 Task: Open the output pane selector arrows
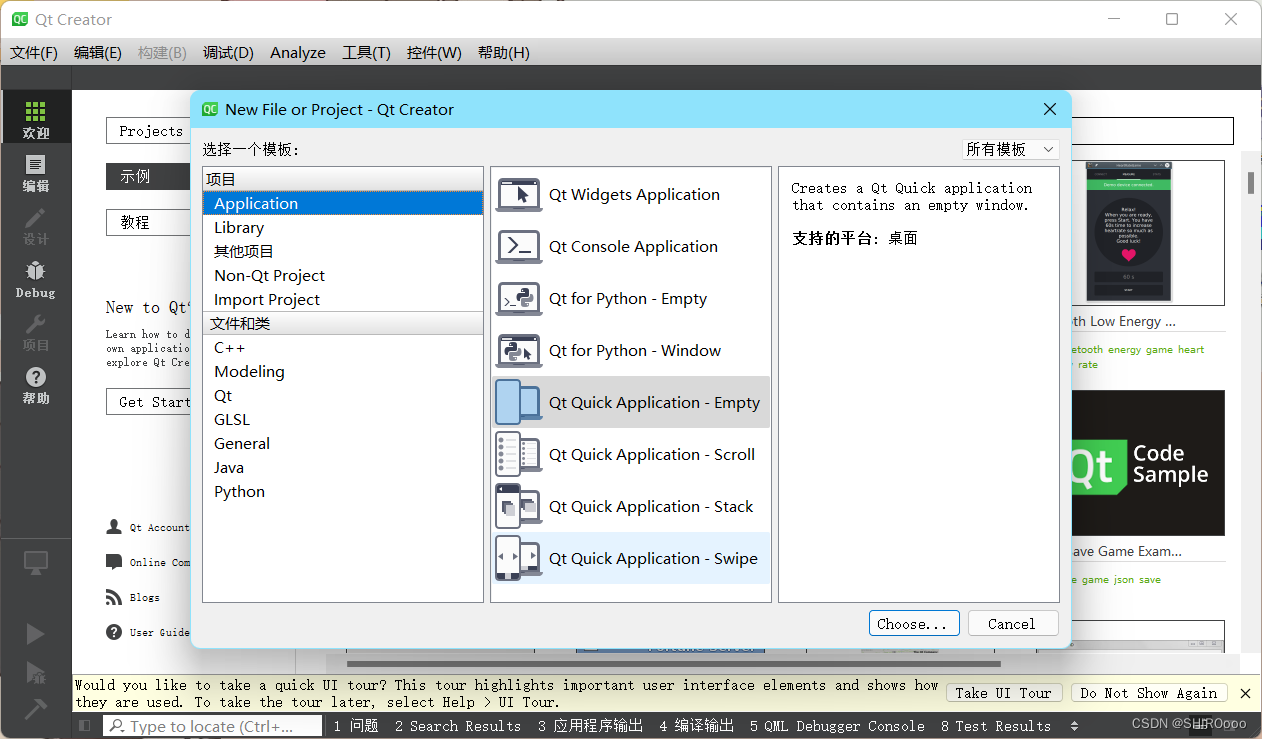[1074, 726]
